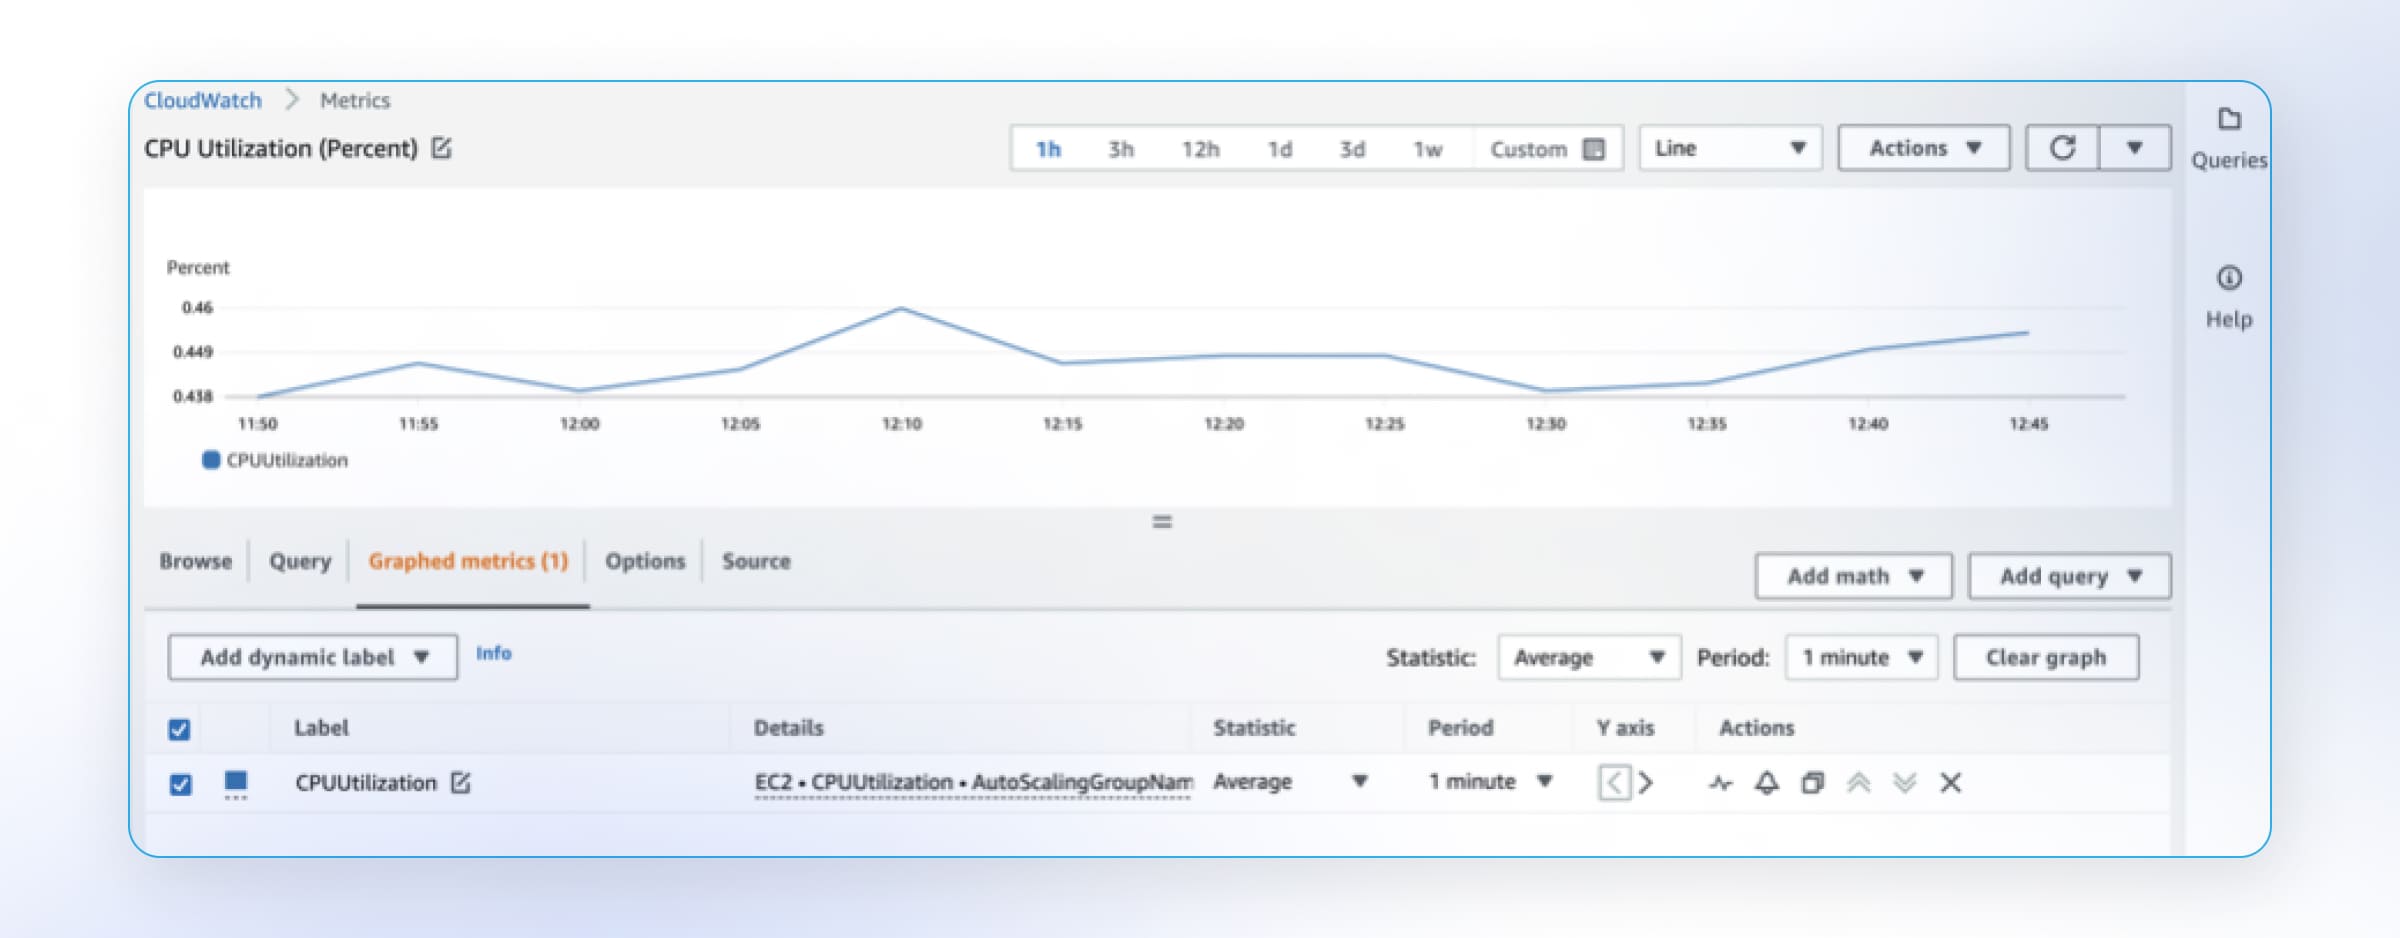The height and width of the screenshot is (938, 2400).
Task: Open the Line graph type dropdown
Action: coord(1730,148)
